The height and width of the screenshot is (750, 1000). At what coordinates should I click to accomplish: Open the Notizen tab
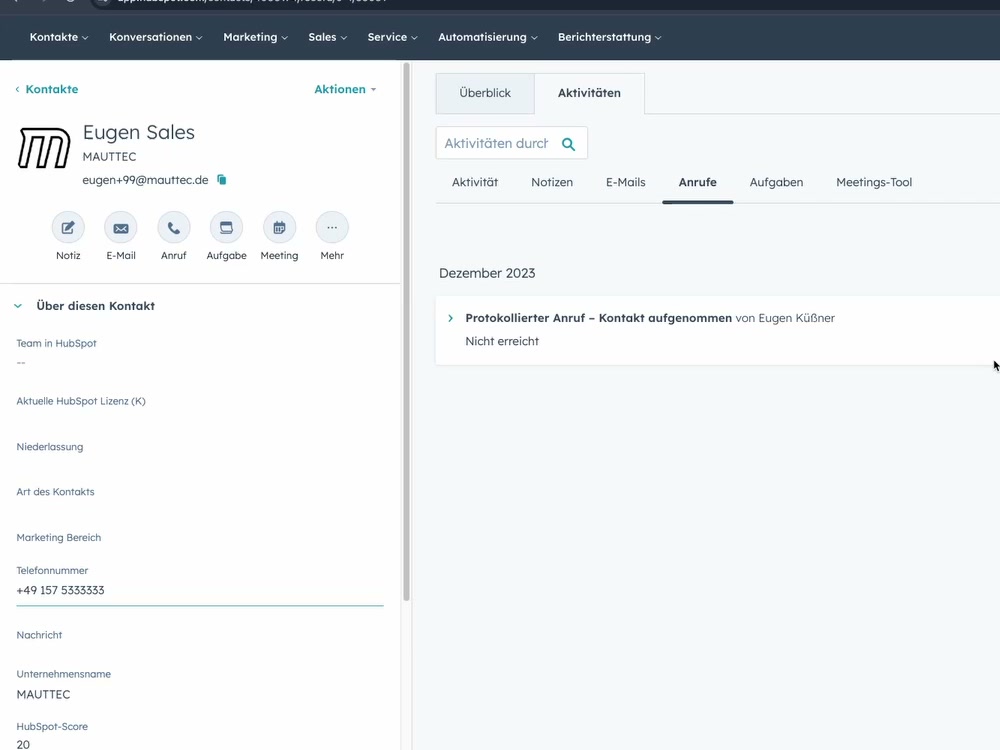(551, 182)
